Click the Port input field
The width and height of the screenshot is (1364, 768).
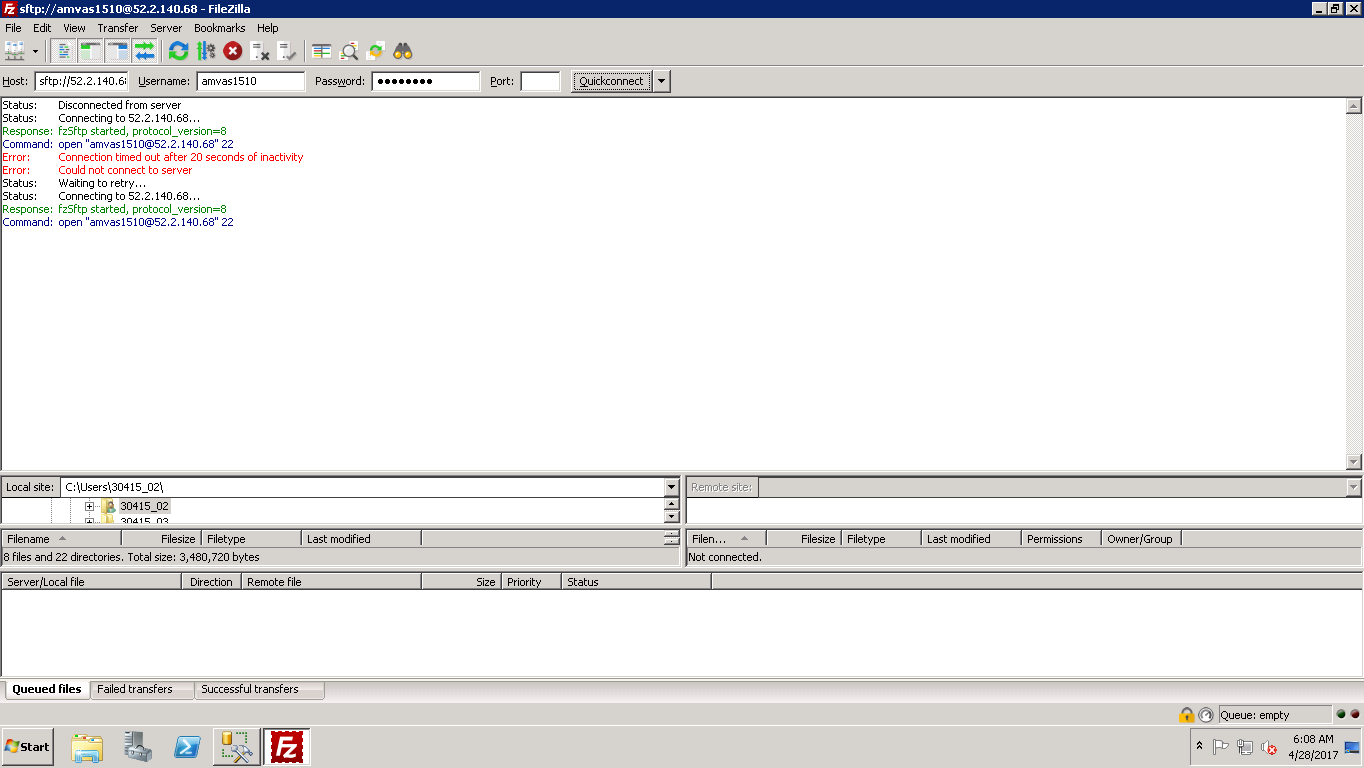click(x=540, y=81)
